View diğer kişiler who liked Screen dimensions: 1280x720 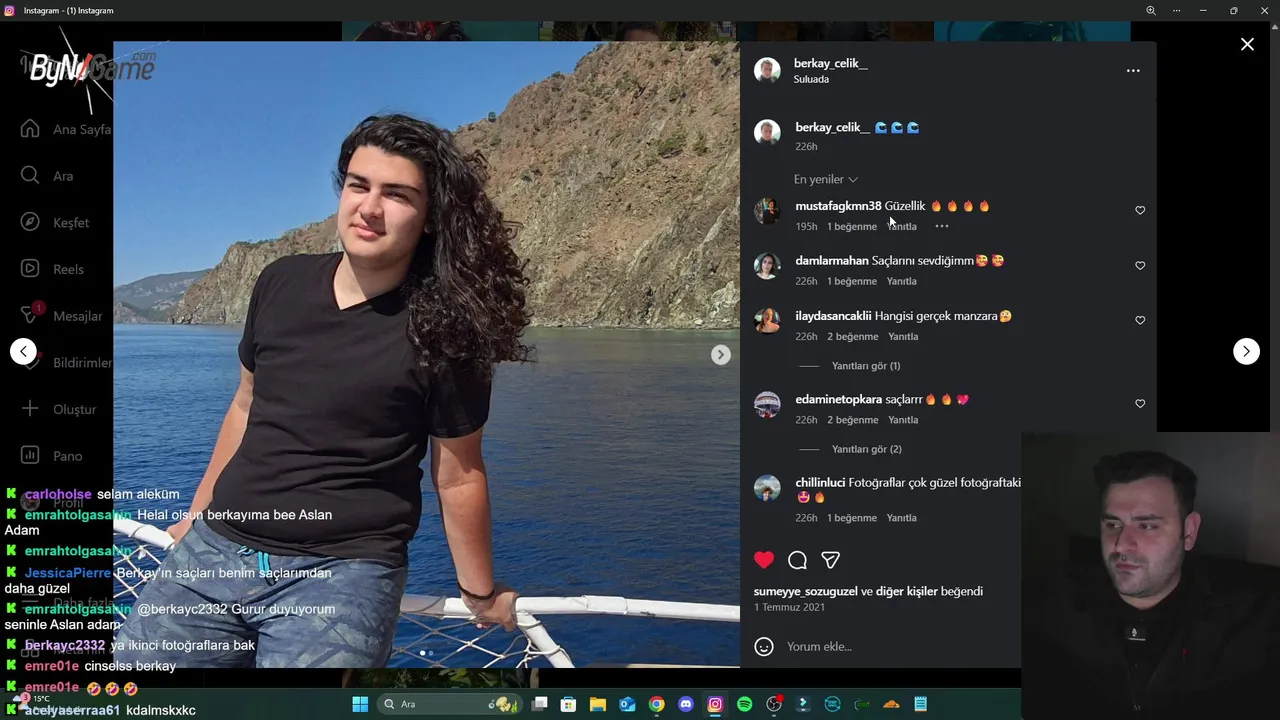907,591
